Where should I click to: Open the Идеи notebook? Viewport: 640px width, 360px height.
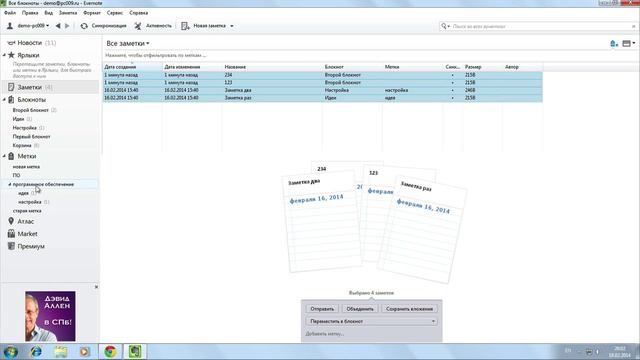click(x=18, y=119)
